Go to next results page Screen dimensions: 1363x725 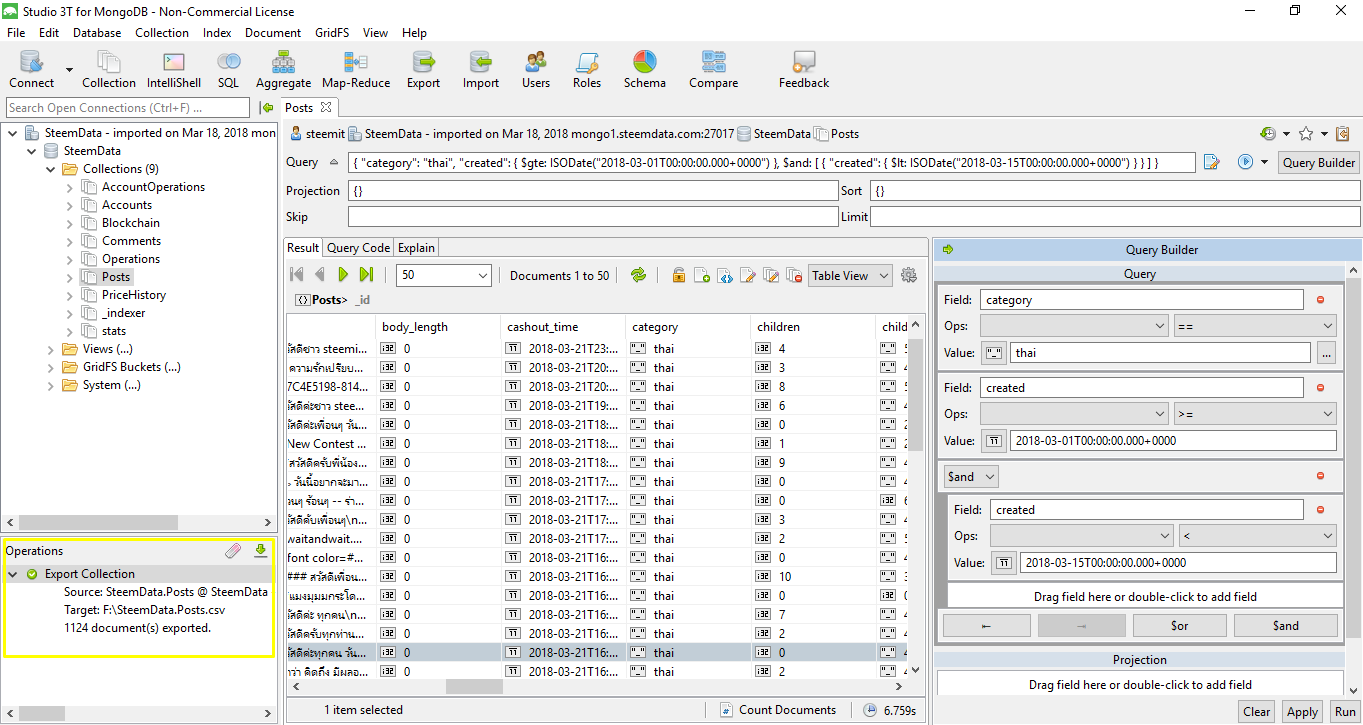click(343, 275)
